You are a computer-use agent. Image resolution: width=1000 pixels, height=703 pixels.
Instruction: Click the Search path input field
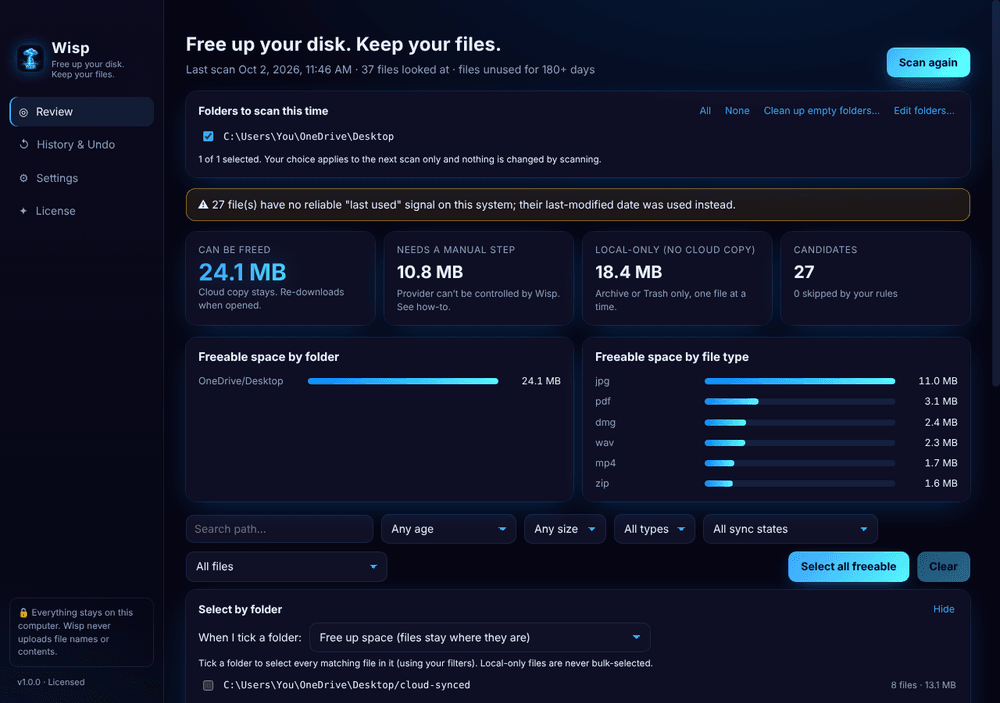279,529
